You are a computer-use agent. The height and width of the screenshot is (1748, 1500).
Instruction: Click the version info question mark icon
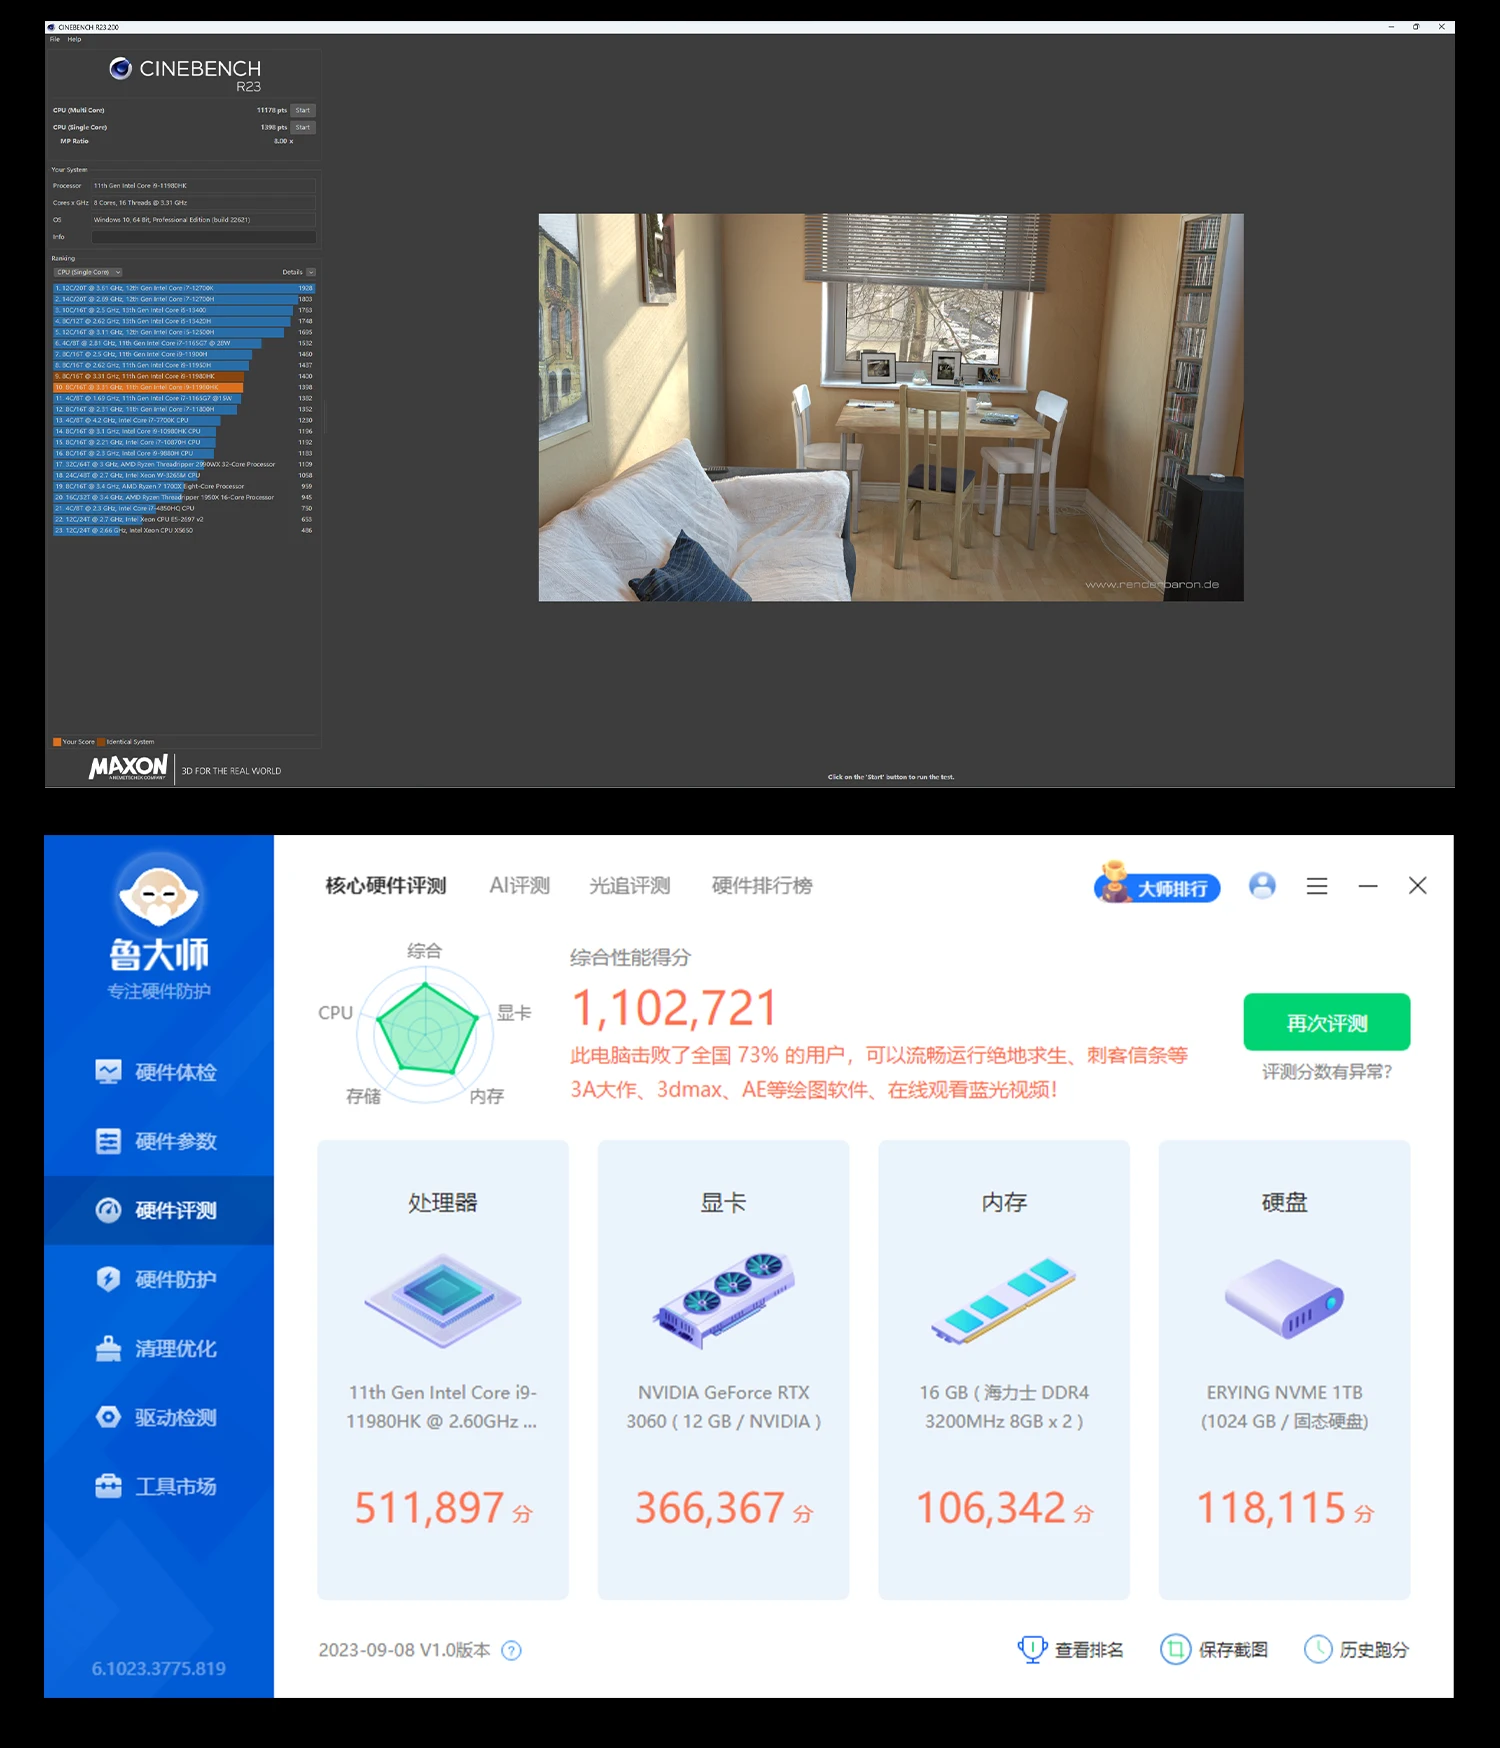(x=511, y=1650)
